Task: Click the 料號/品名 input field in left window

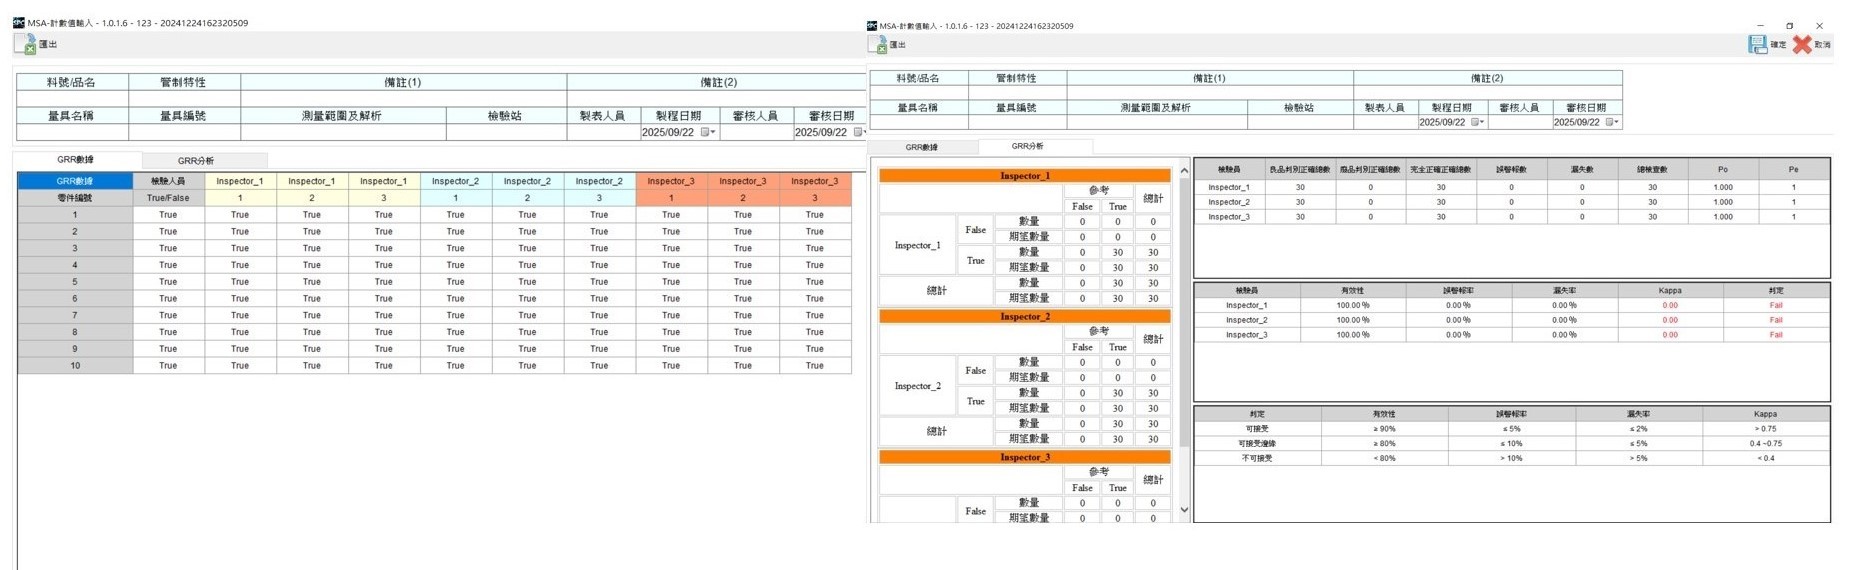Action: pyautogui.click(x=72, y=99)
